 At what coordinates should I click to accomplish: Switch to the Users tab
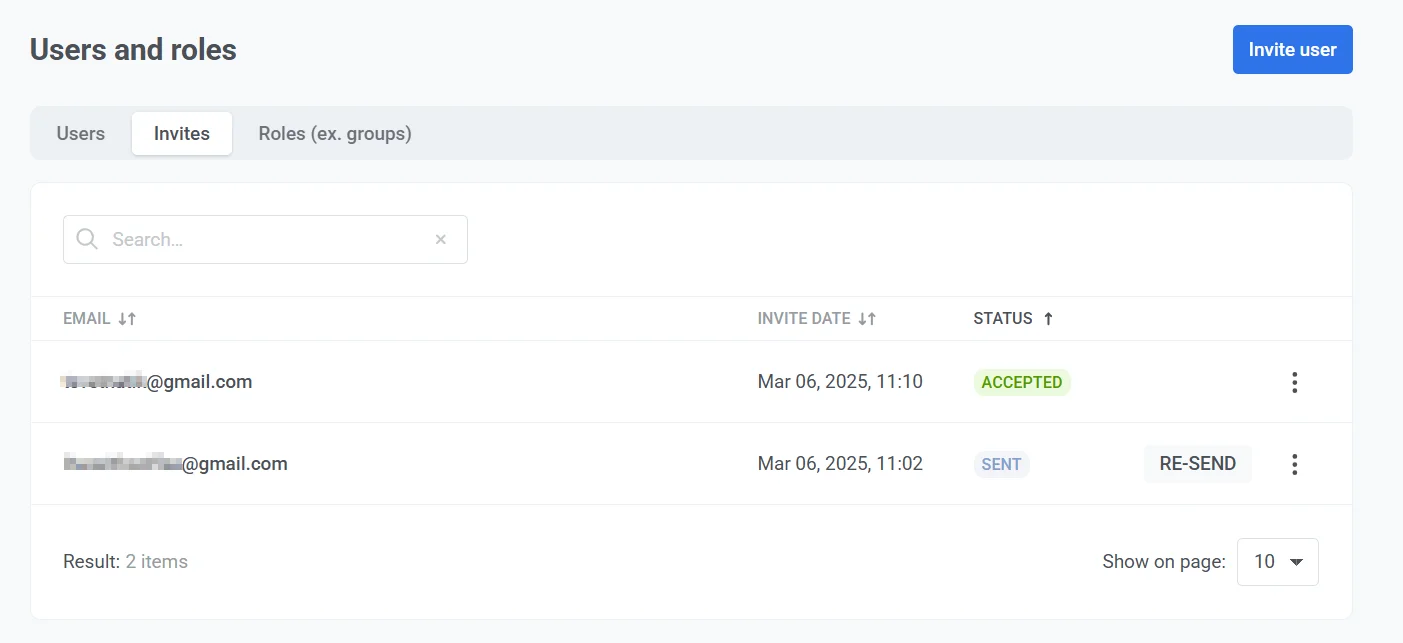pos(81,134)
